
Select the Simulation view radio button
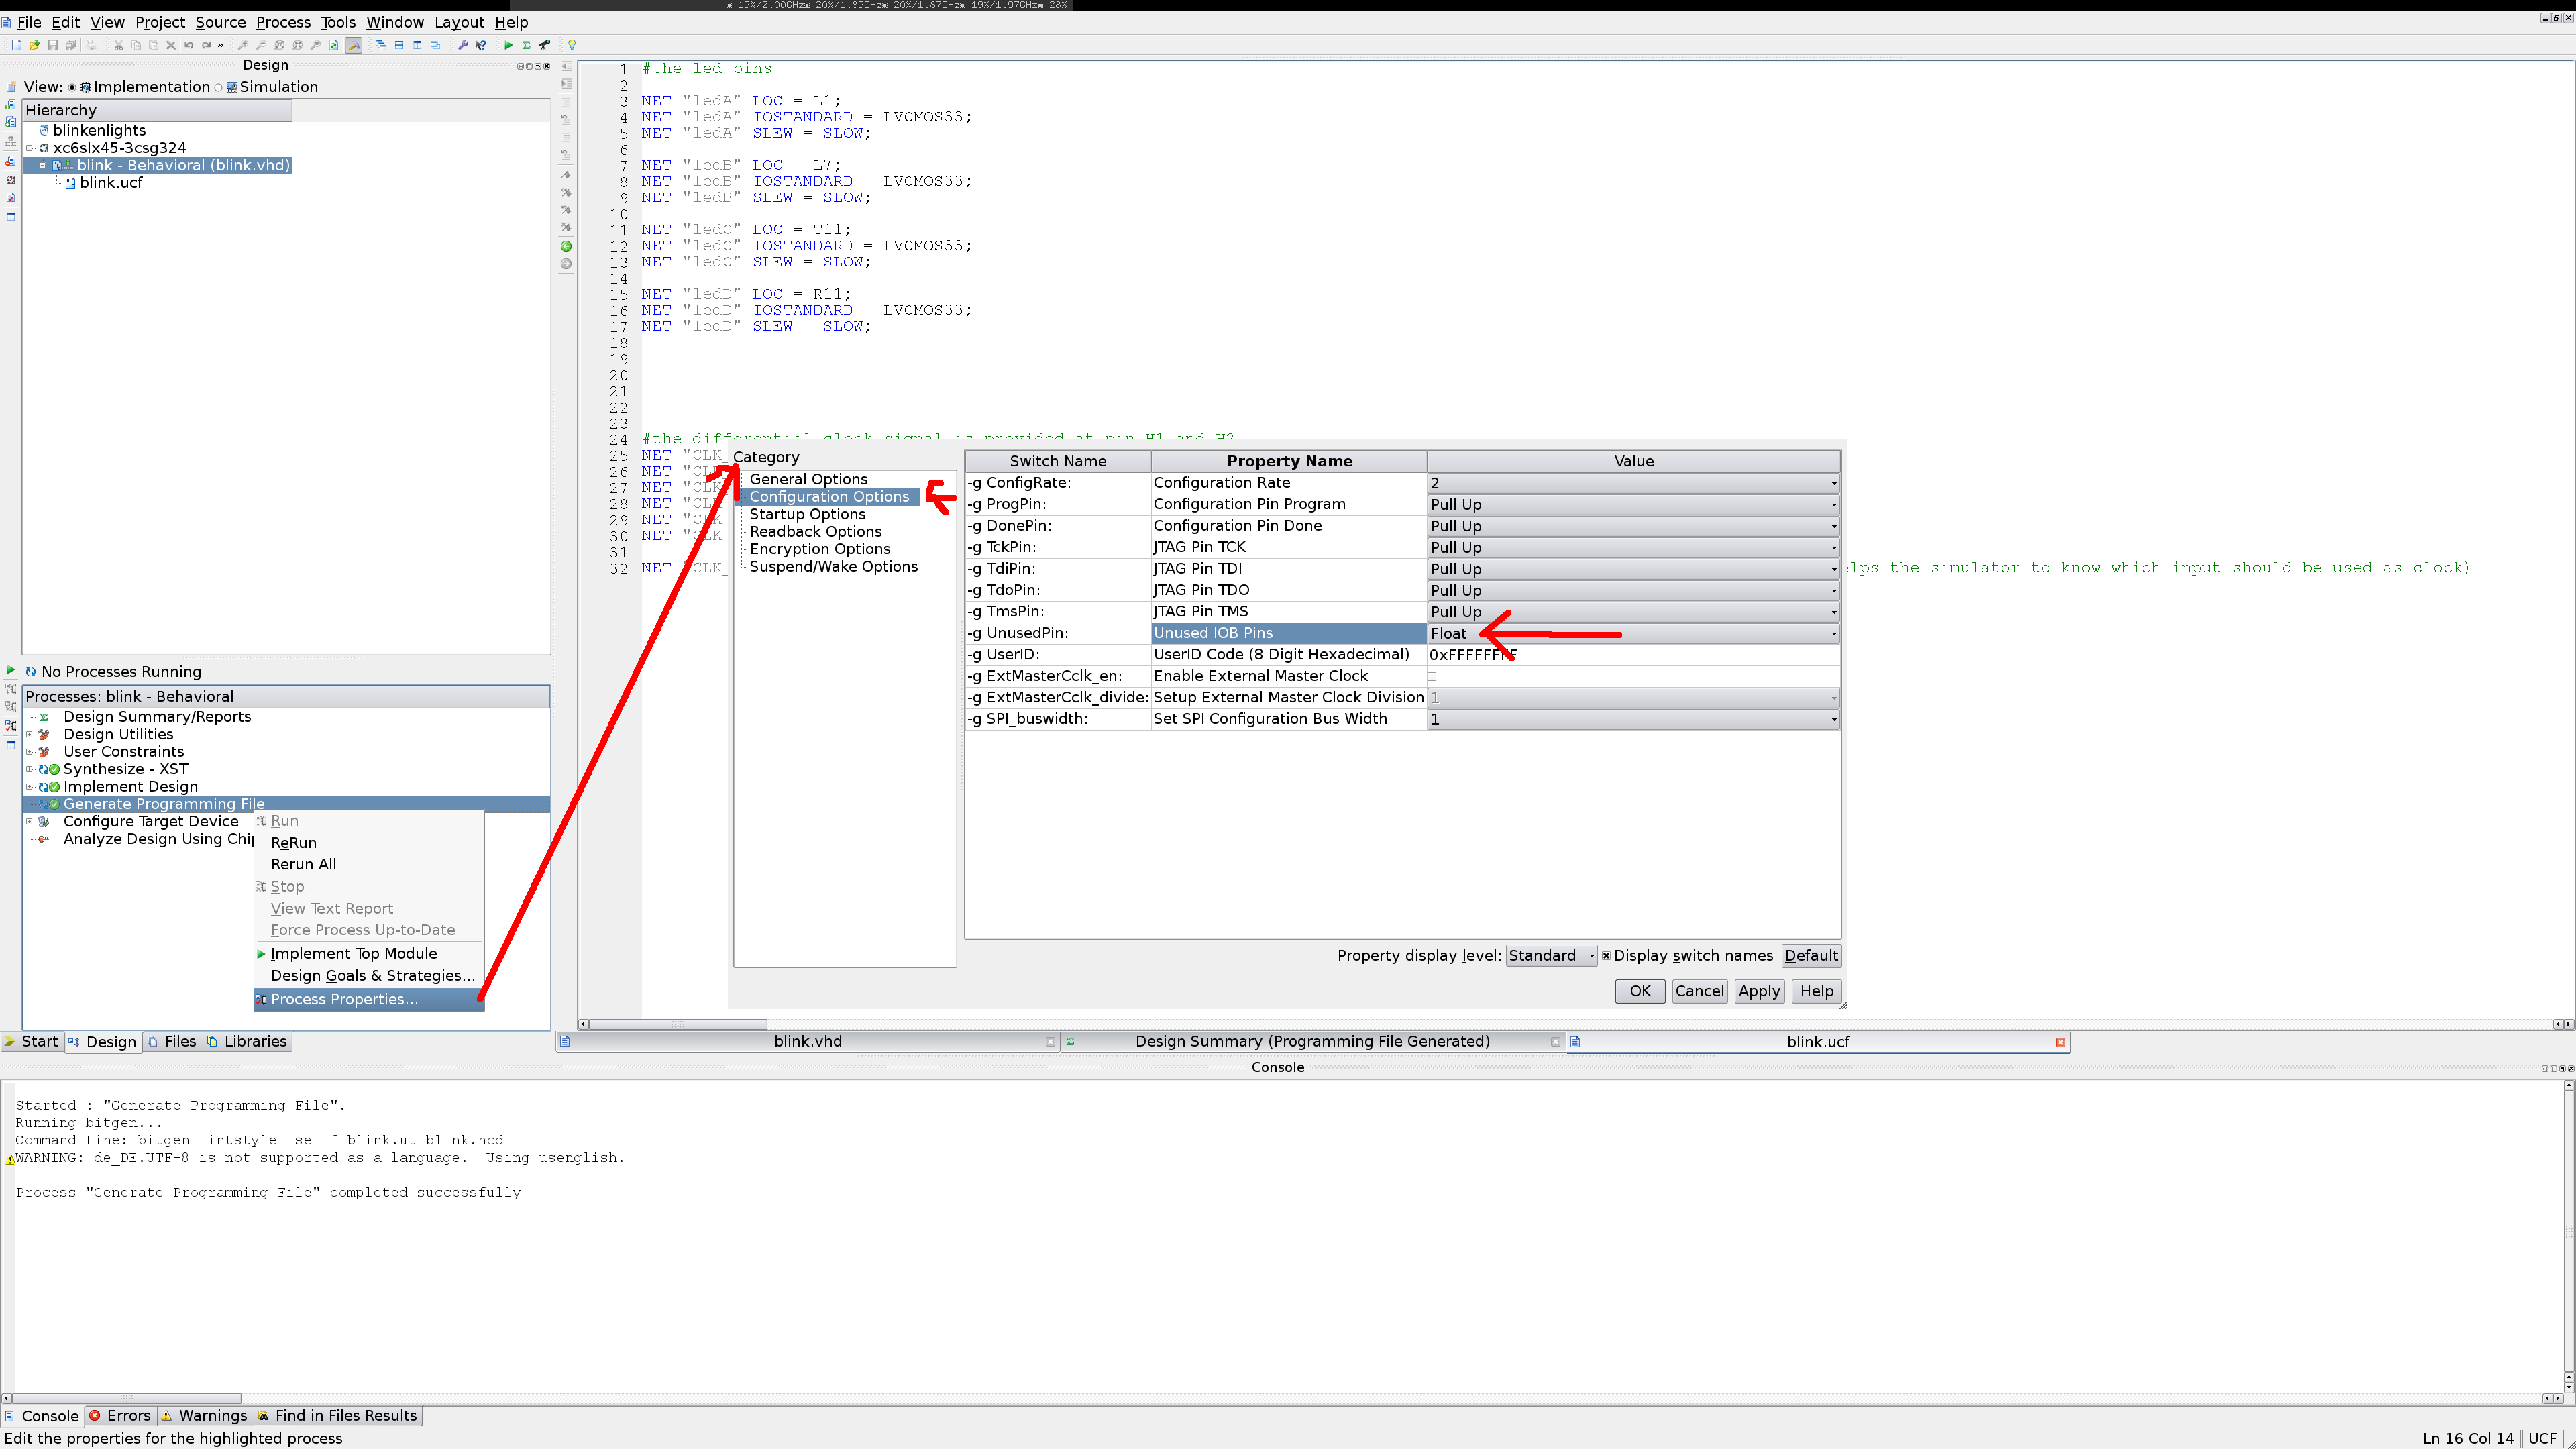pos(218,87)
